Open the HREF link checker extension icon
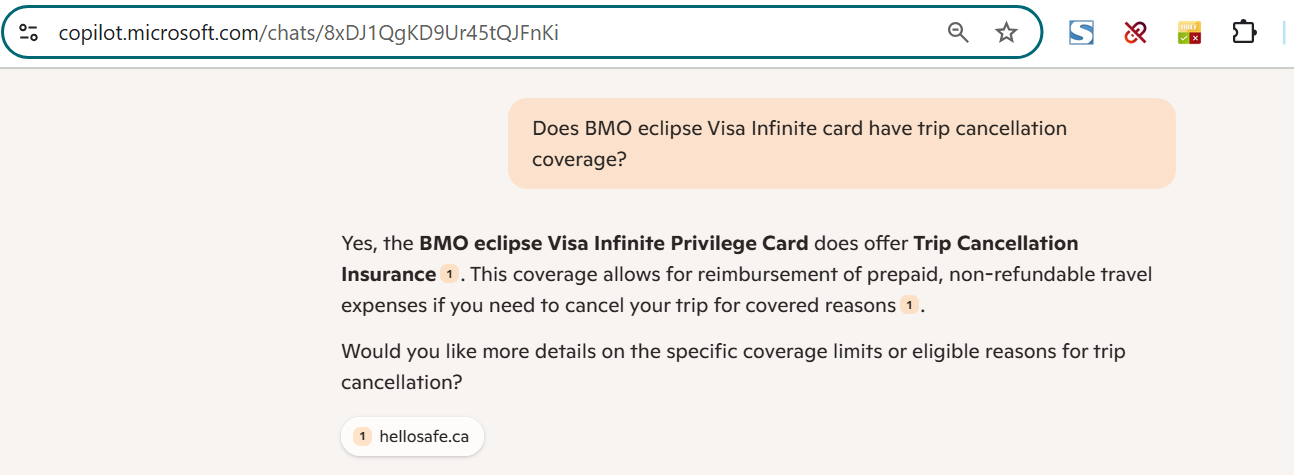This screenshot has width=1294, height=475. [x=1189, y=33]
